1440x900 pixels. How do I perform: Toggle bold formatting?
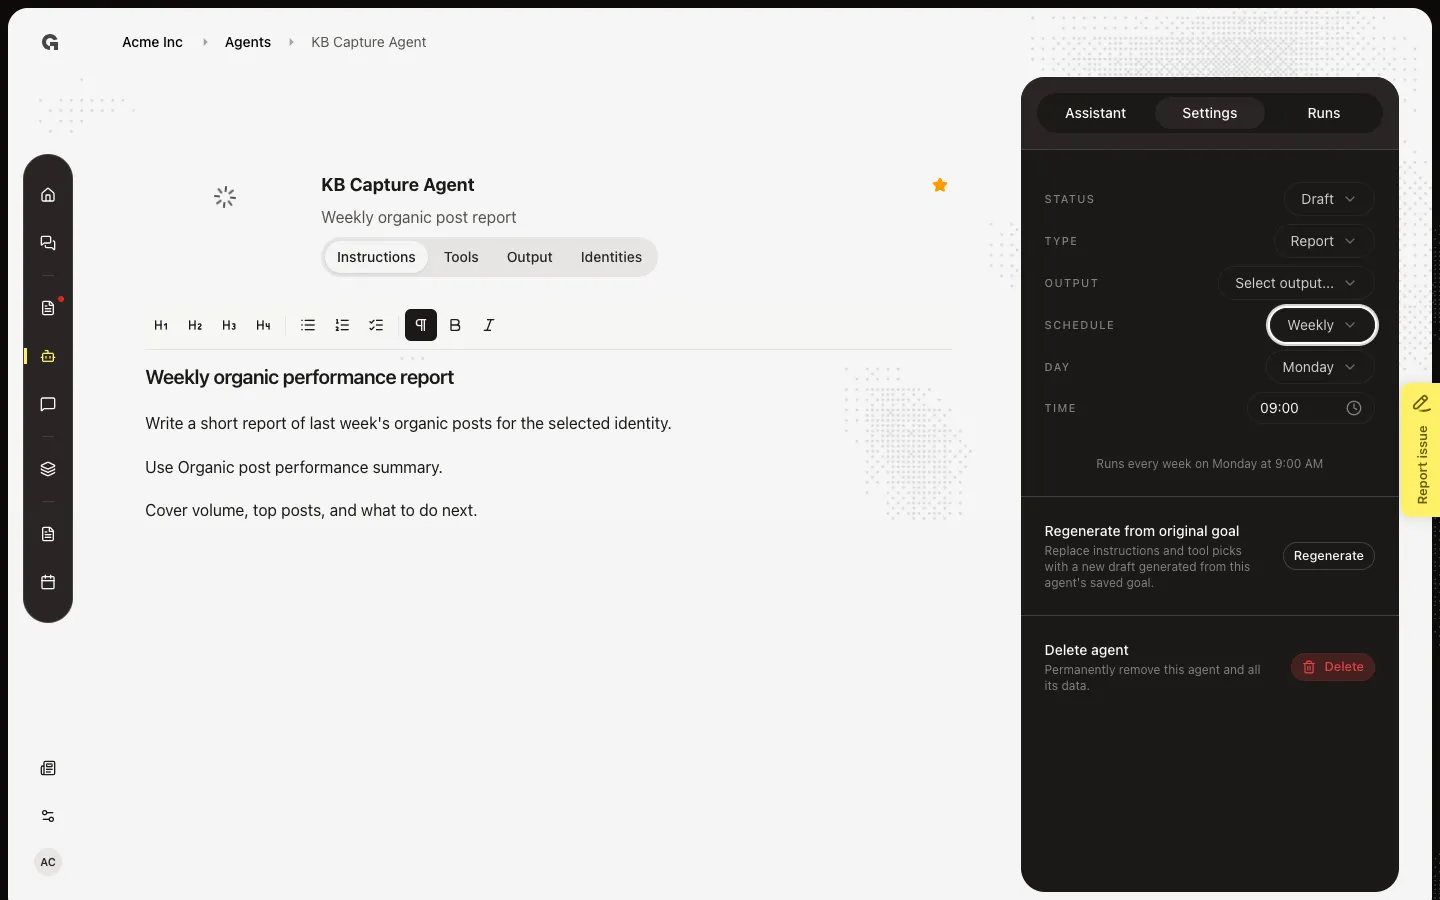pyautogui.click(x=455, y=325)
